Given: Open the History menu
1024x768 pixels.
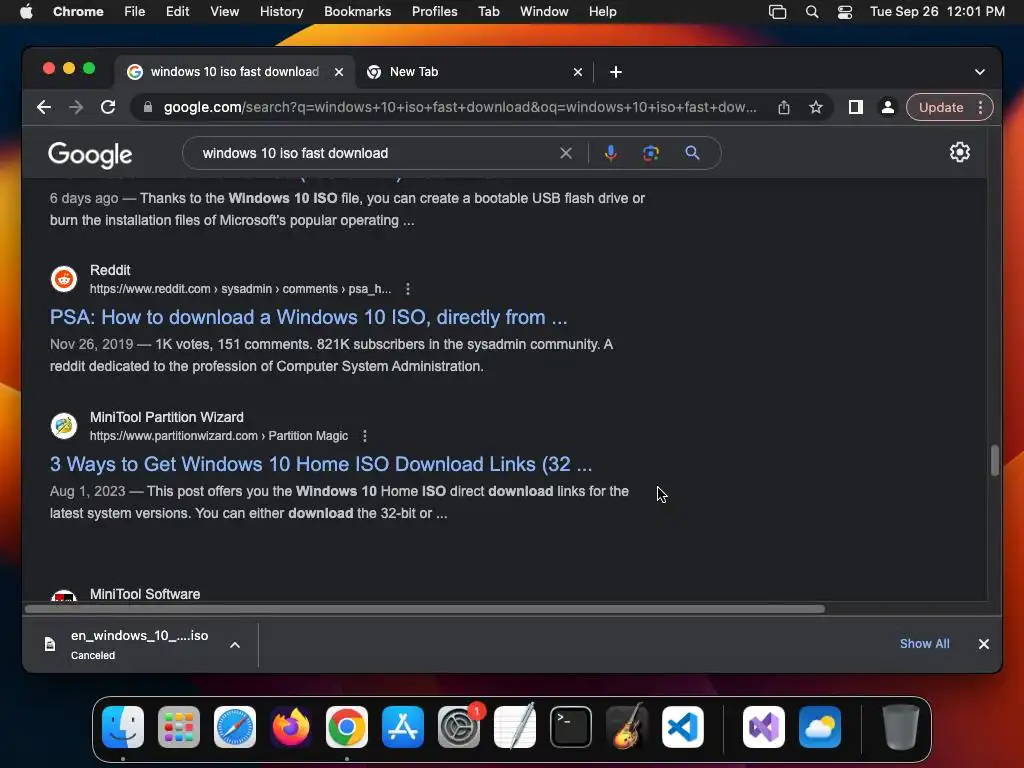Looking at the screenshot, I should click(x=281, y=12).
